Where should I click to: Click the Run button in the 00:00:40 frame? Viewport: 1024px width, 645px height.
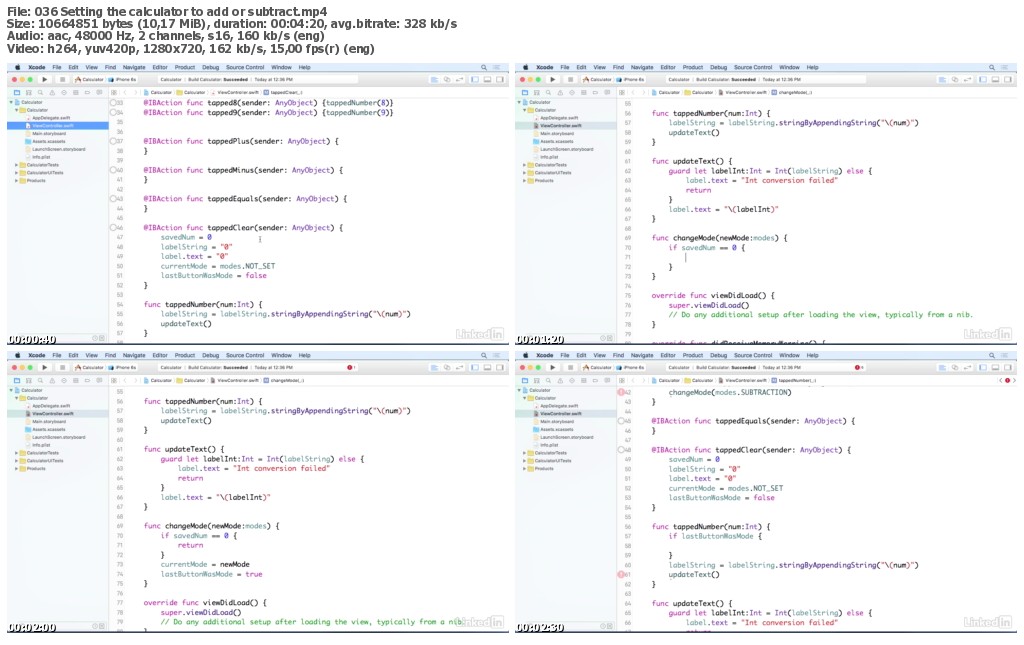[44, 80]
